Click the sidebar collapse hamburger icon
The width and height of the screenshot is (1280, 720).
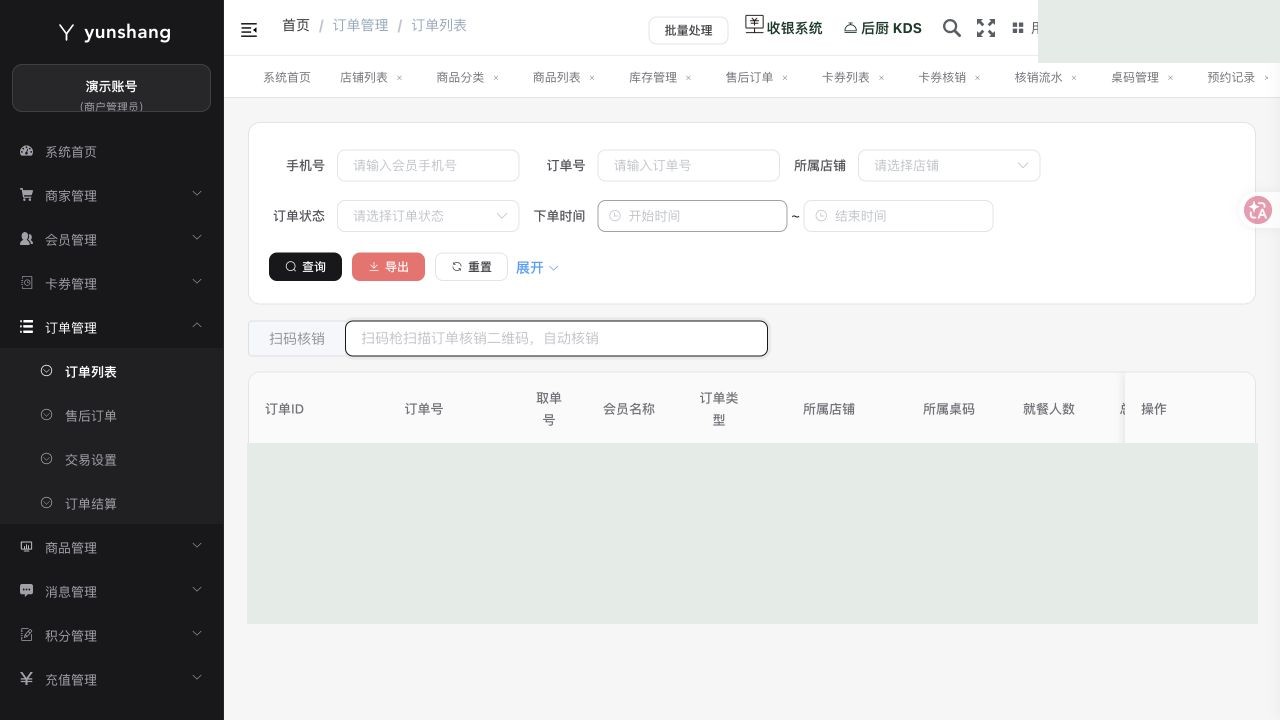(249, 30)
